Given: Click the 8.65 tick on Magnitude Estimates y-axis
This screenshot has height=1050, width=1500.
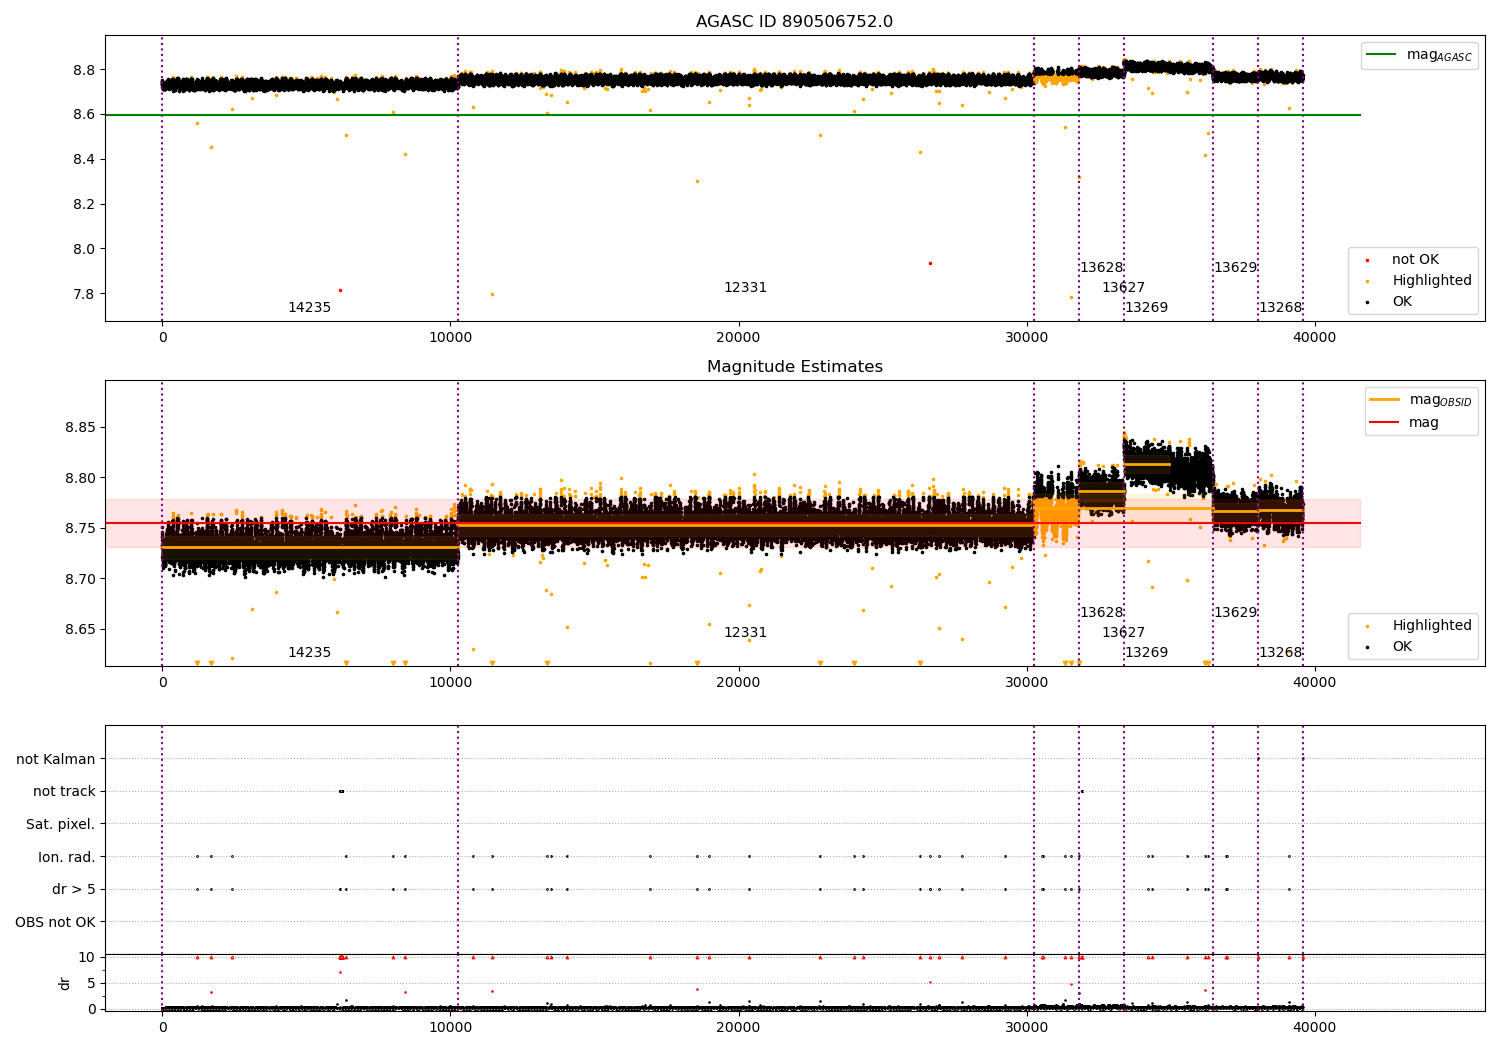Looking at the screenshot, I should point(80,629).
